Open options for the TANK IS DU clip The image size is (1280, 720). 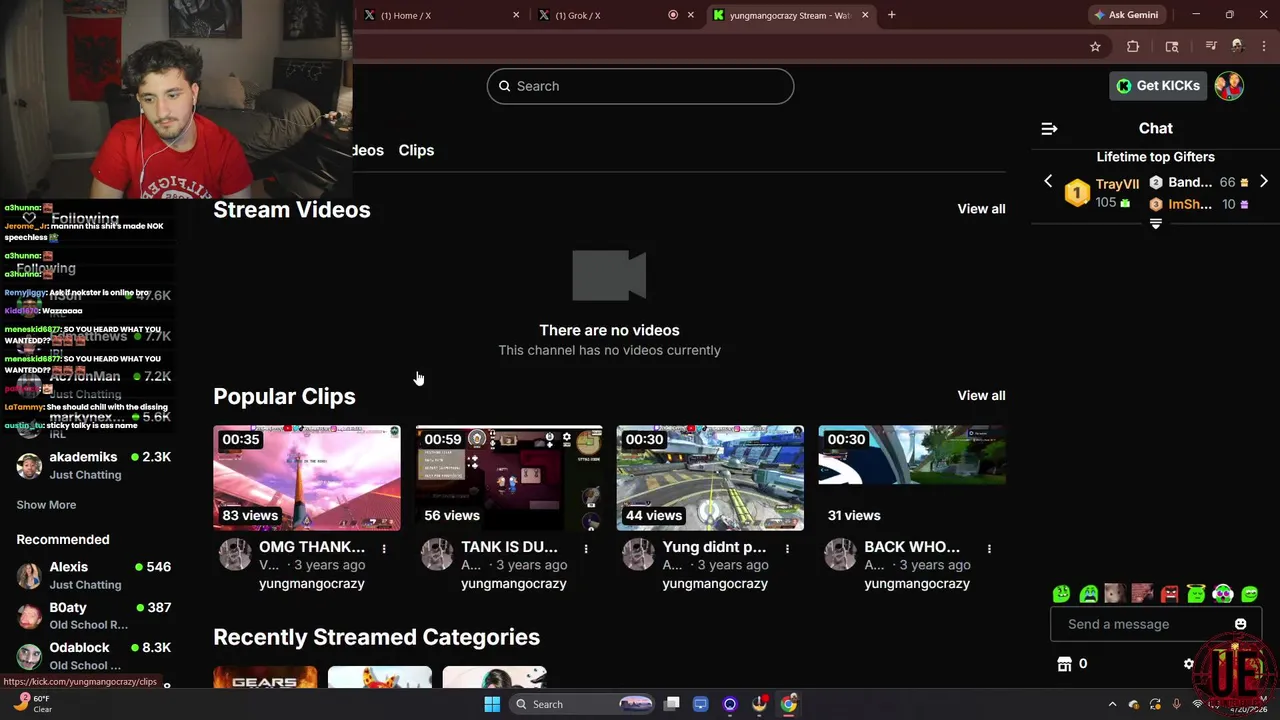586,548
